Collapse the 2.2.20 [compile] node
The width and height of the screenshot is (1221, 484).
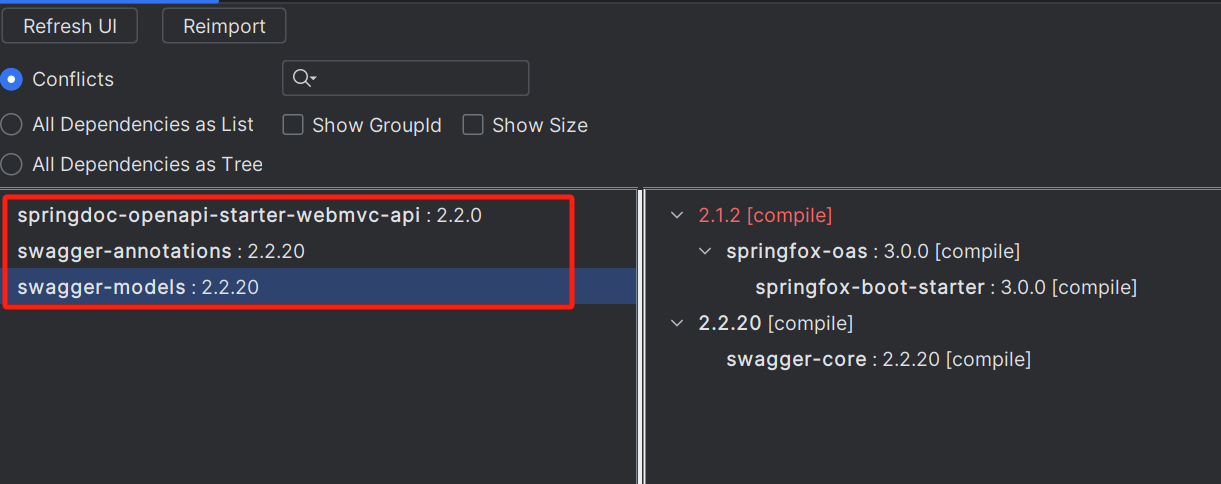click(678, 323)
